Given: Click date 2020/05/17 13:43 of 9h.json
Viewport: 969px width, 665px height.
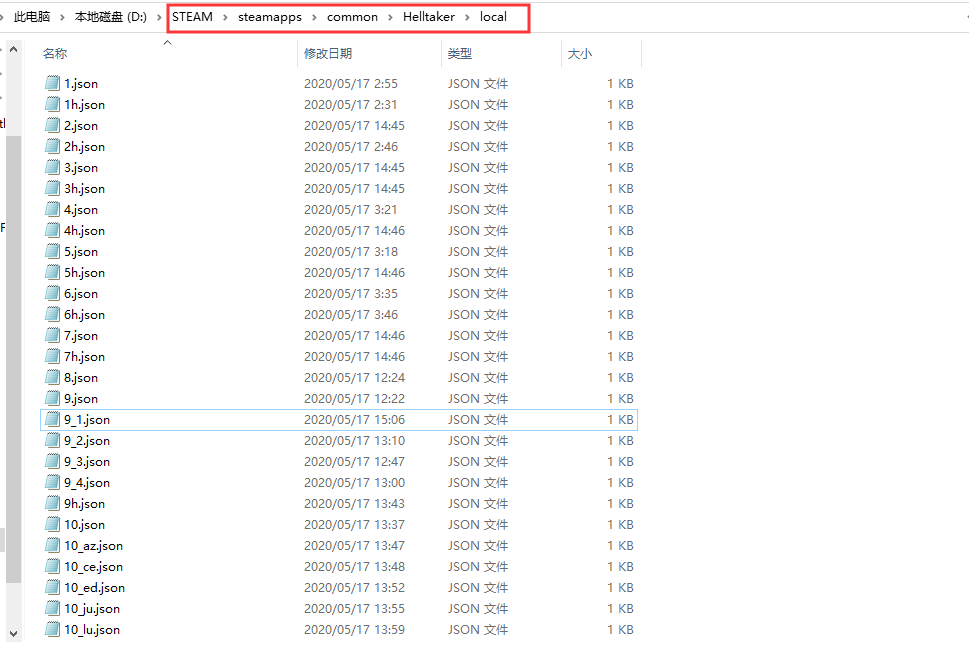Looking at the screenshot, I should point(354,504).
